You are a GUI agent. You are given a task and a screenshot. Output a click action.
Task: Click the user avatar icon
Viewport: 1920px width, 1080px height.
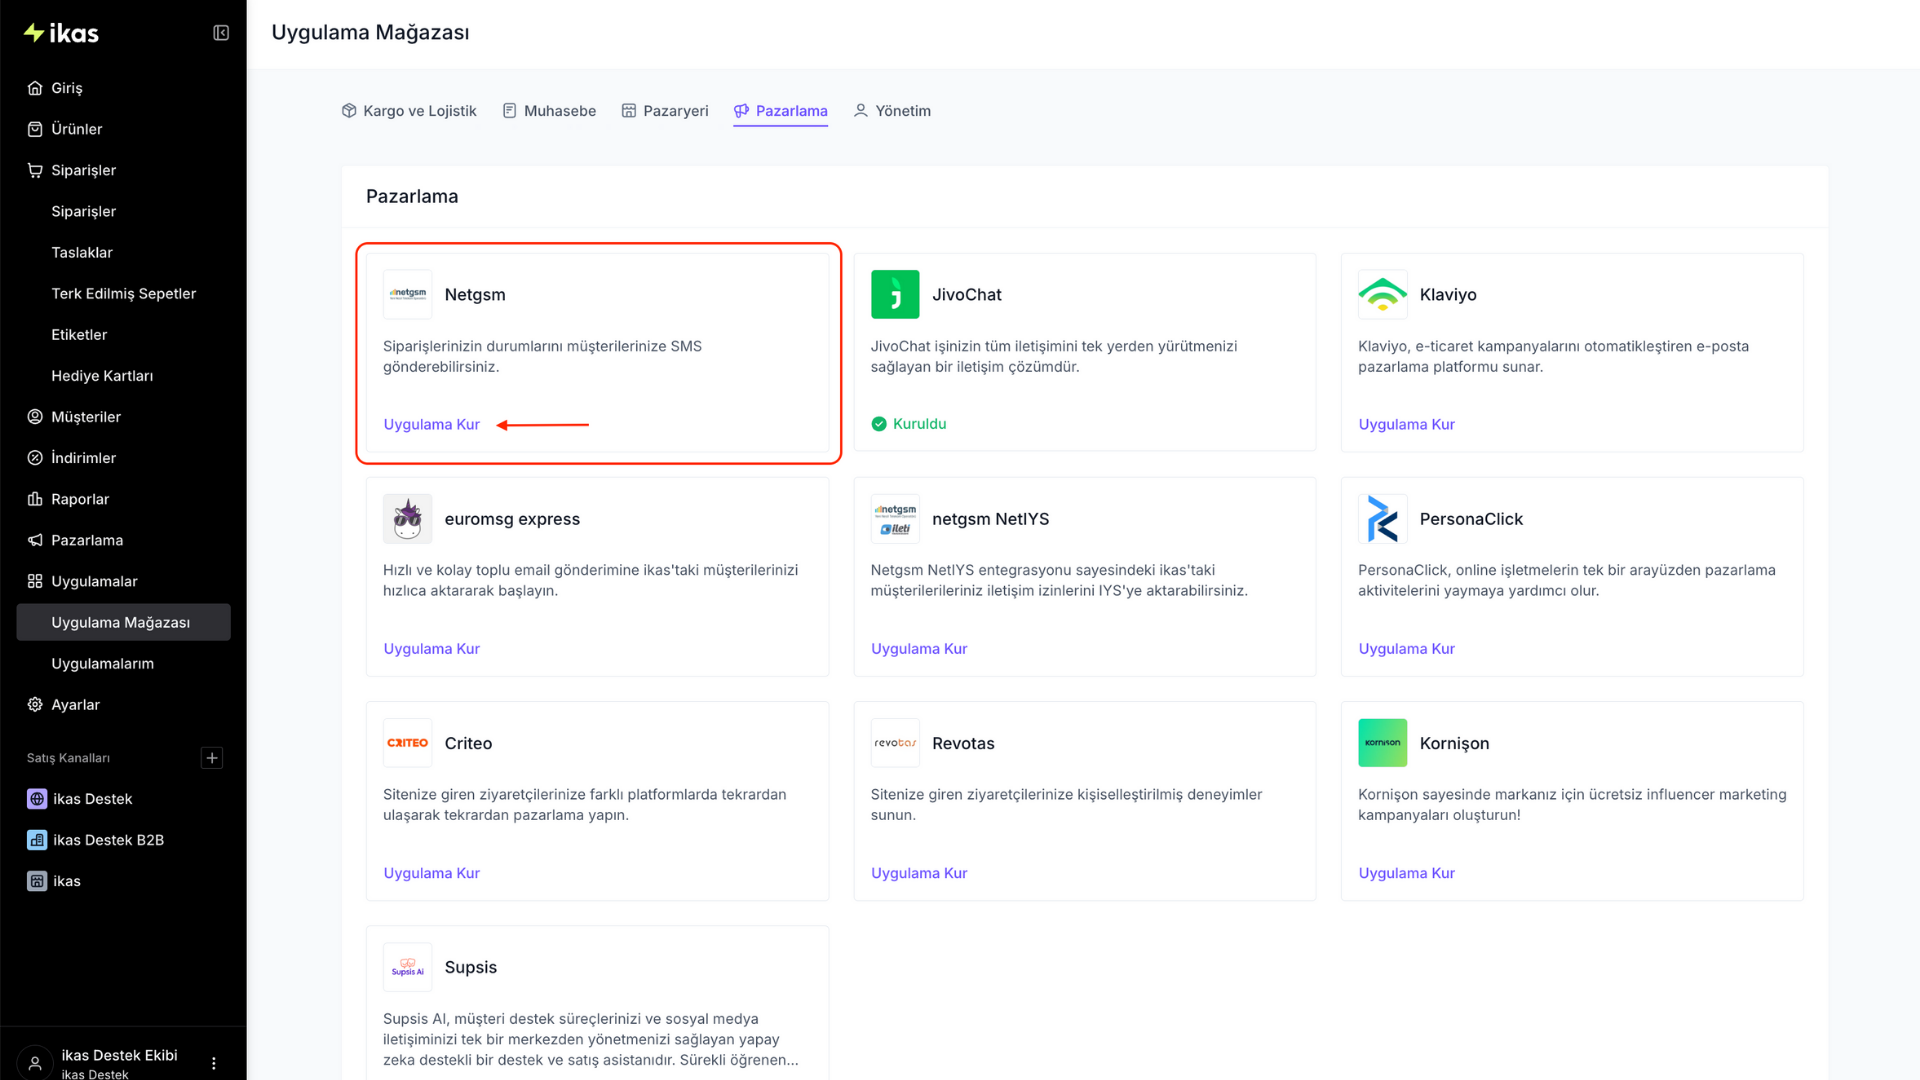35,1063
